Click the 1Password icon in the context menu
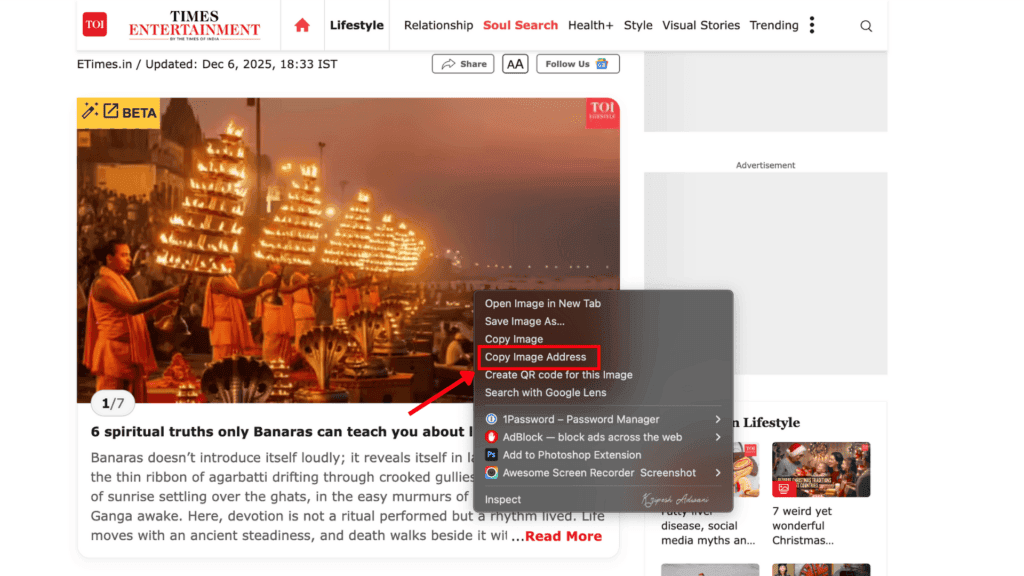This screenshot has width=1024, height=576. 490,419
